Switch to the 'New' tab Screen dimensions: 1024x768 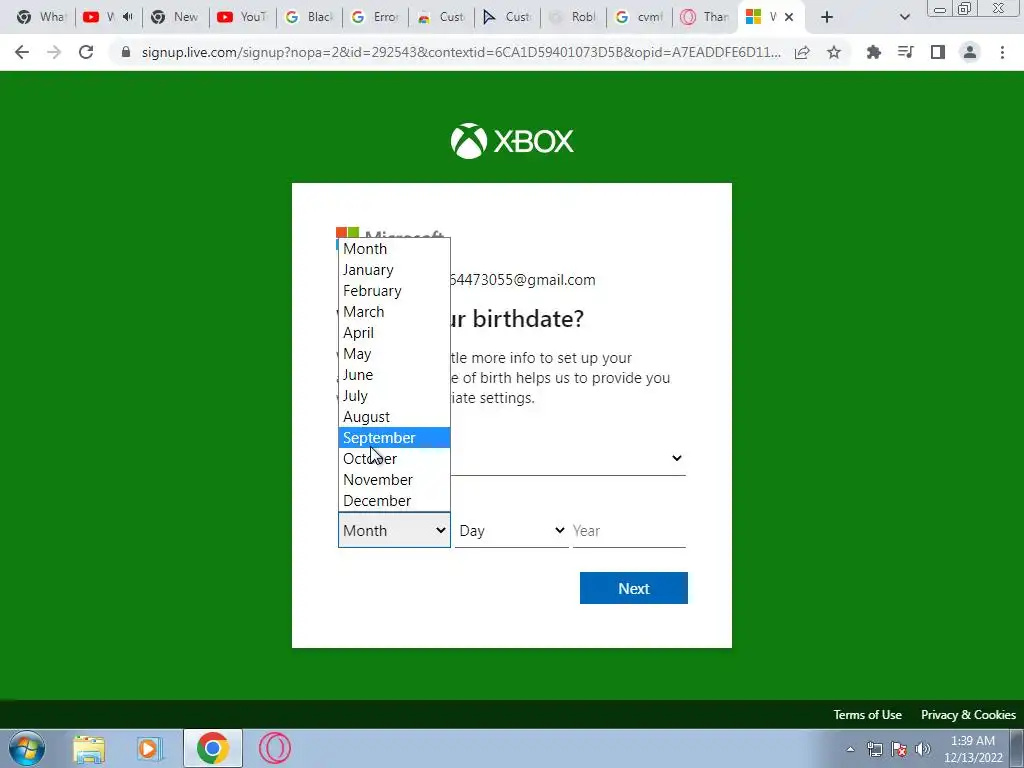point(175,17)
